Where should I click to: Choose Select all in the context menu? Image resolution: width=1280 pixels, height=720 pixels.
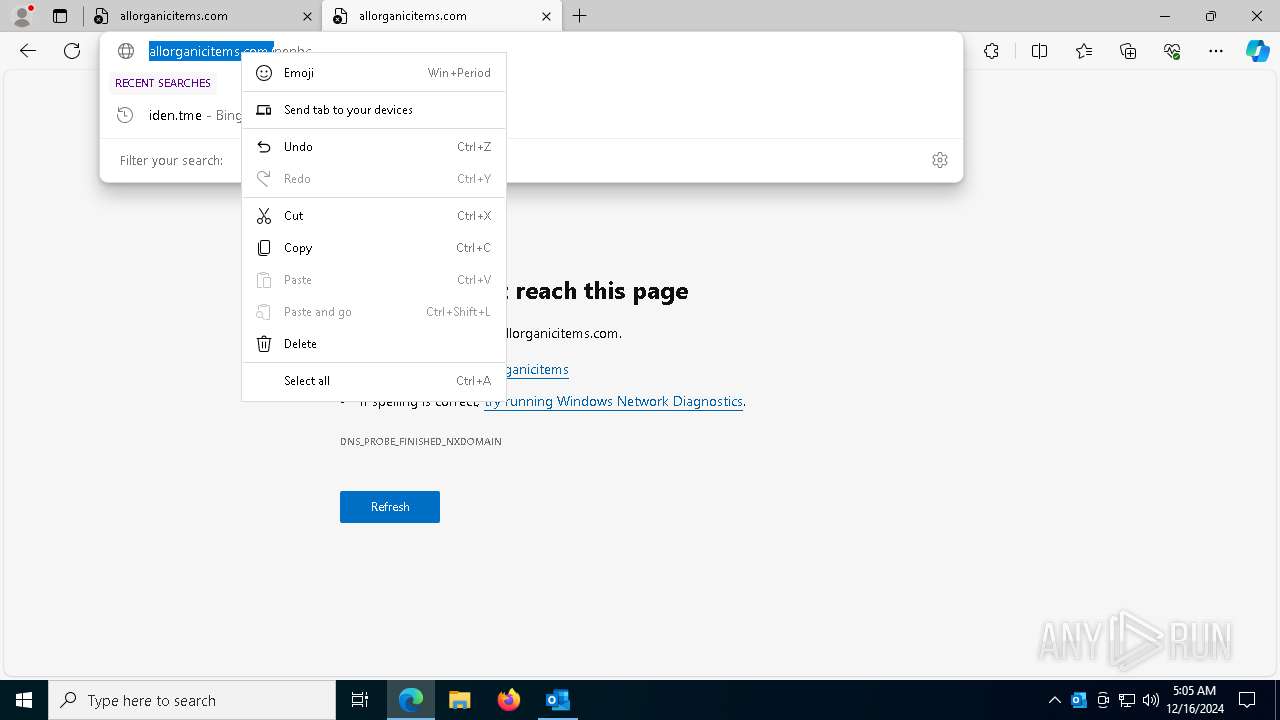pos(374,381)
